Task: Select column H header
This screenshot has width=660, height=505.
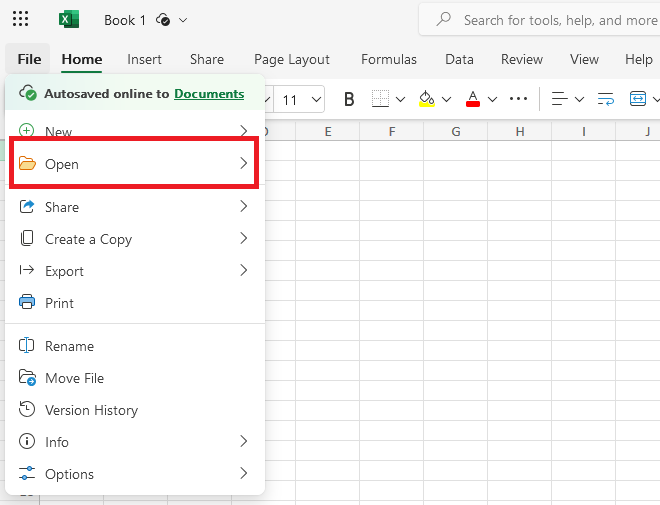Action: click(x=519, y=132)
